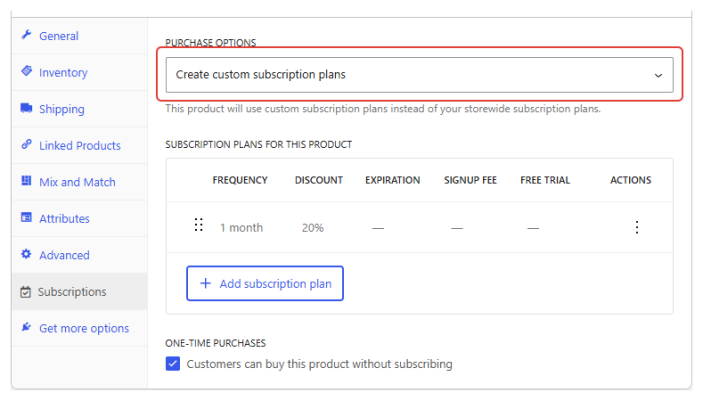Open the Subscriptions tab
The width and height of the screenshot is (703, 401).
(79, 292)
